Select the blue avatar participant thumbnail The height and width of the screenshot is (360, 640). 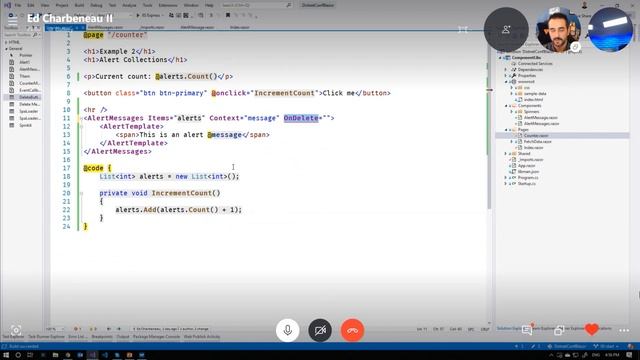[610, 29]
